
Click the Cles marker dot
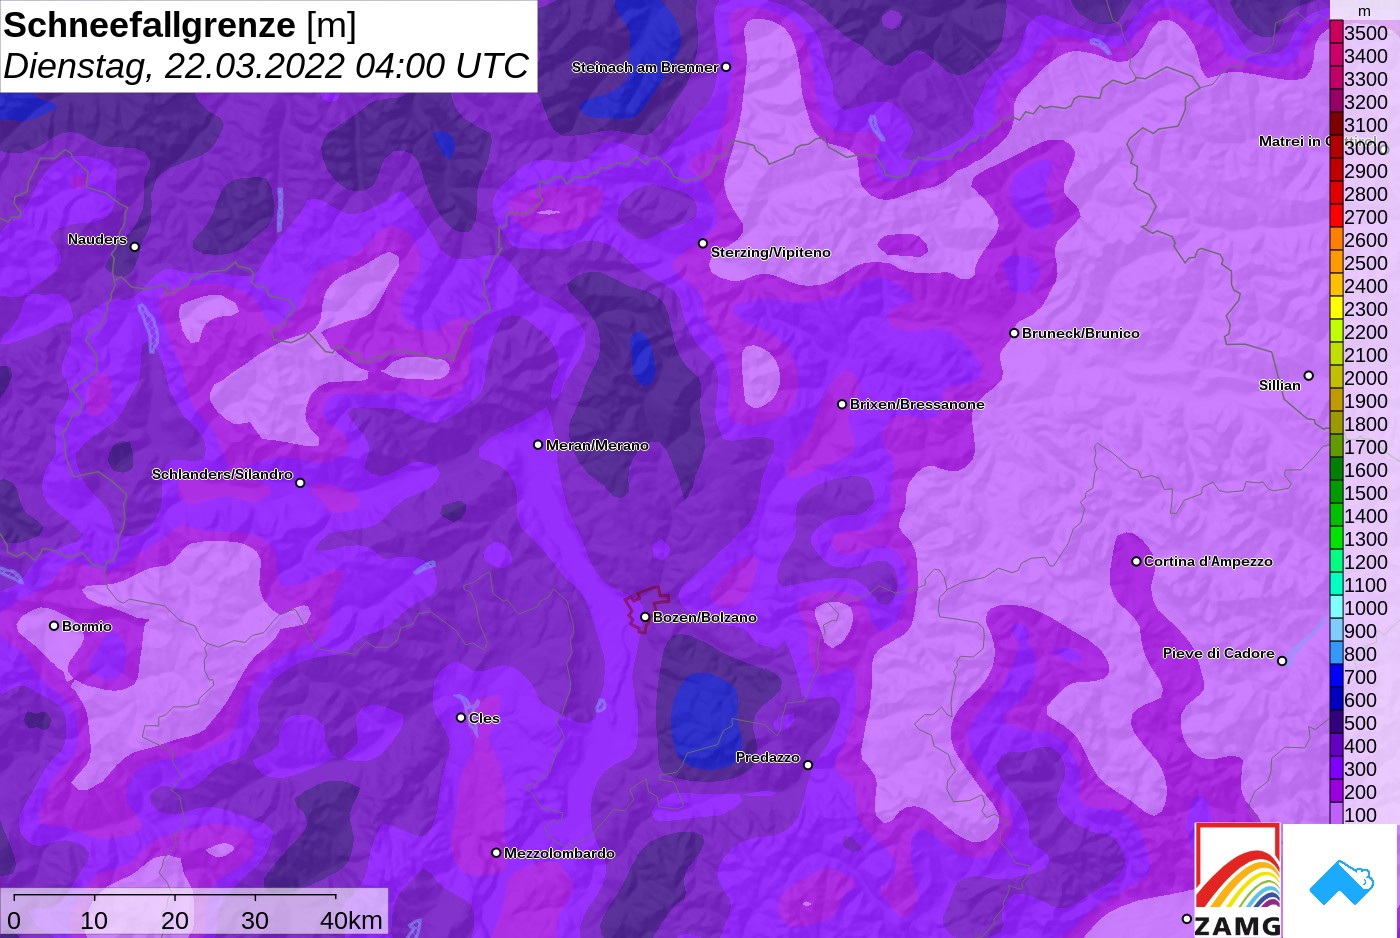pos(461,717)
